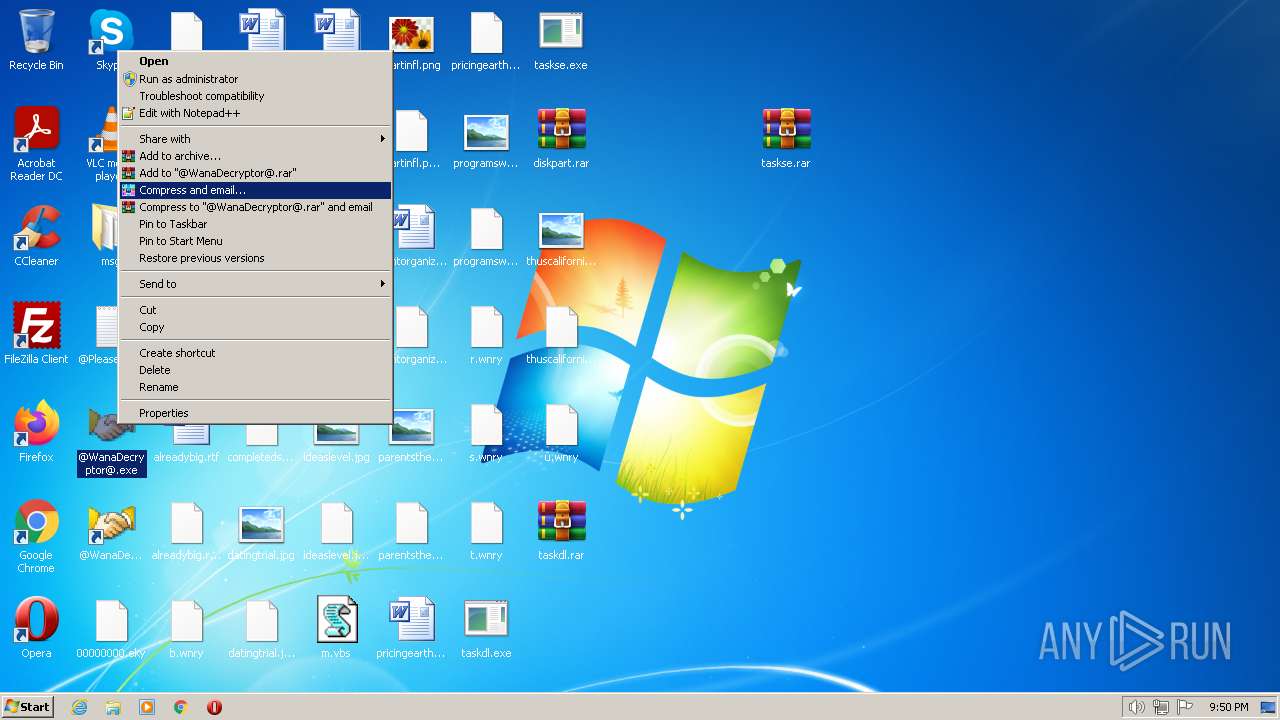Choose Copy from the context menu
The width and height of the screenshot is (1280, 720).
[255, 327]
